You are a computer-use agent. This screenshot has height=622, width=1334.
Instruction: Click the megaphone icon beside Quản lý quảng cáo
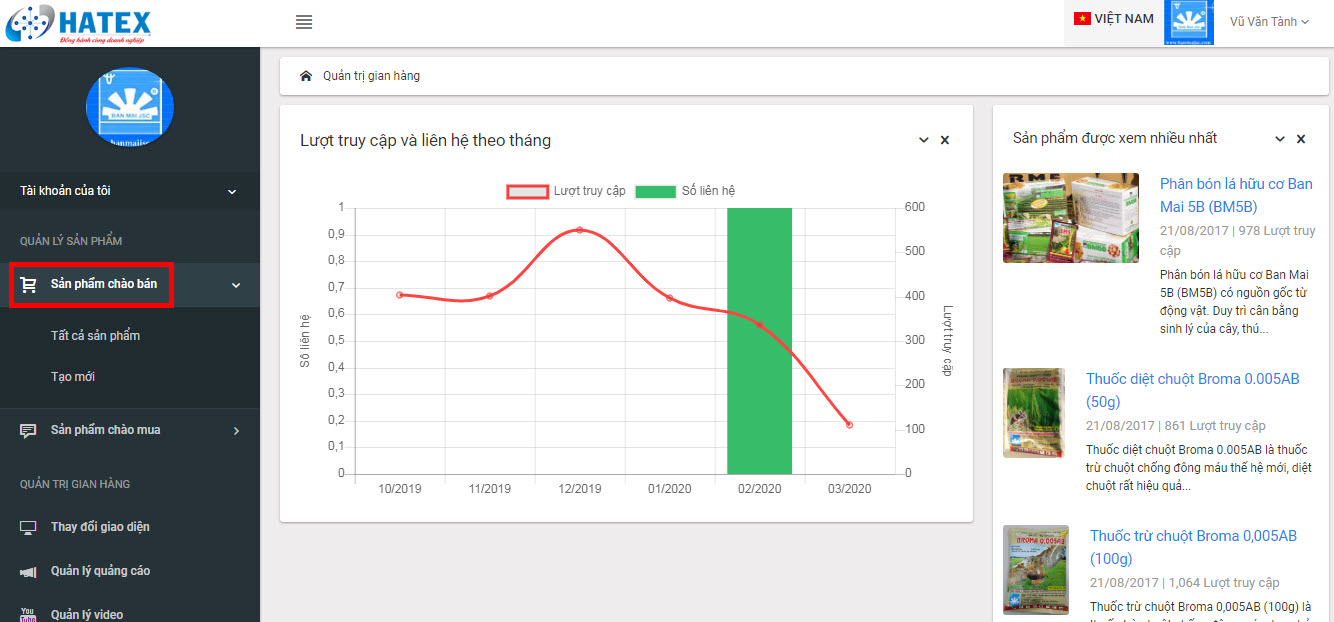[x=29, y=571]
